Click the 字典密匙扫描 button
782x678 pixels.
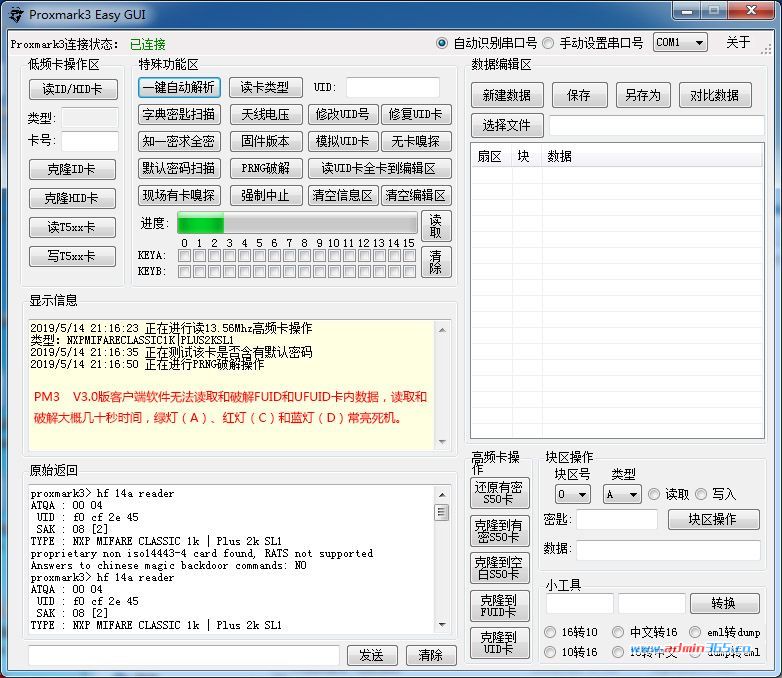179,114
